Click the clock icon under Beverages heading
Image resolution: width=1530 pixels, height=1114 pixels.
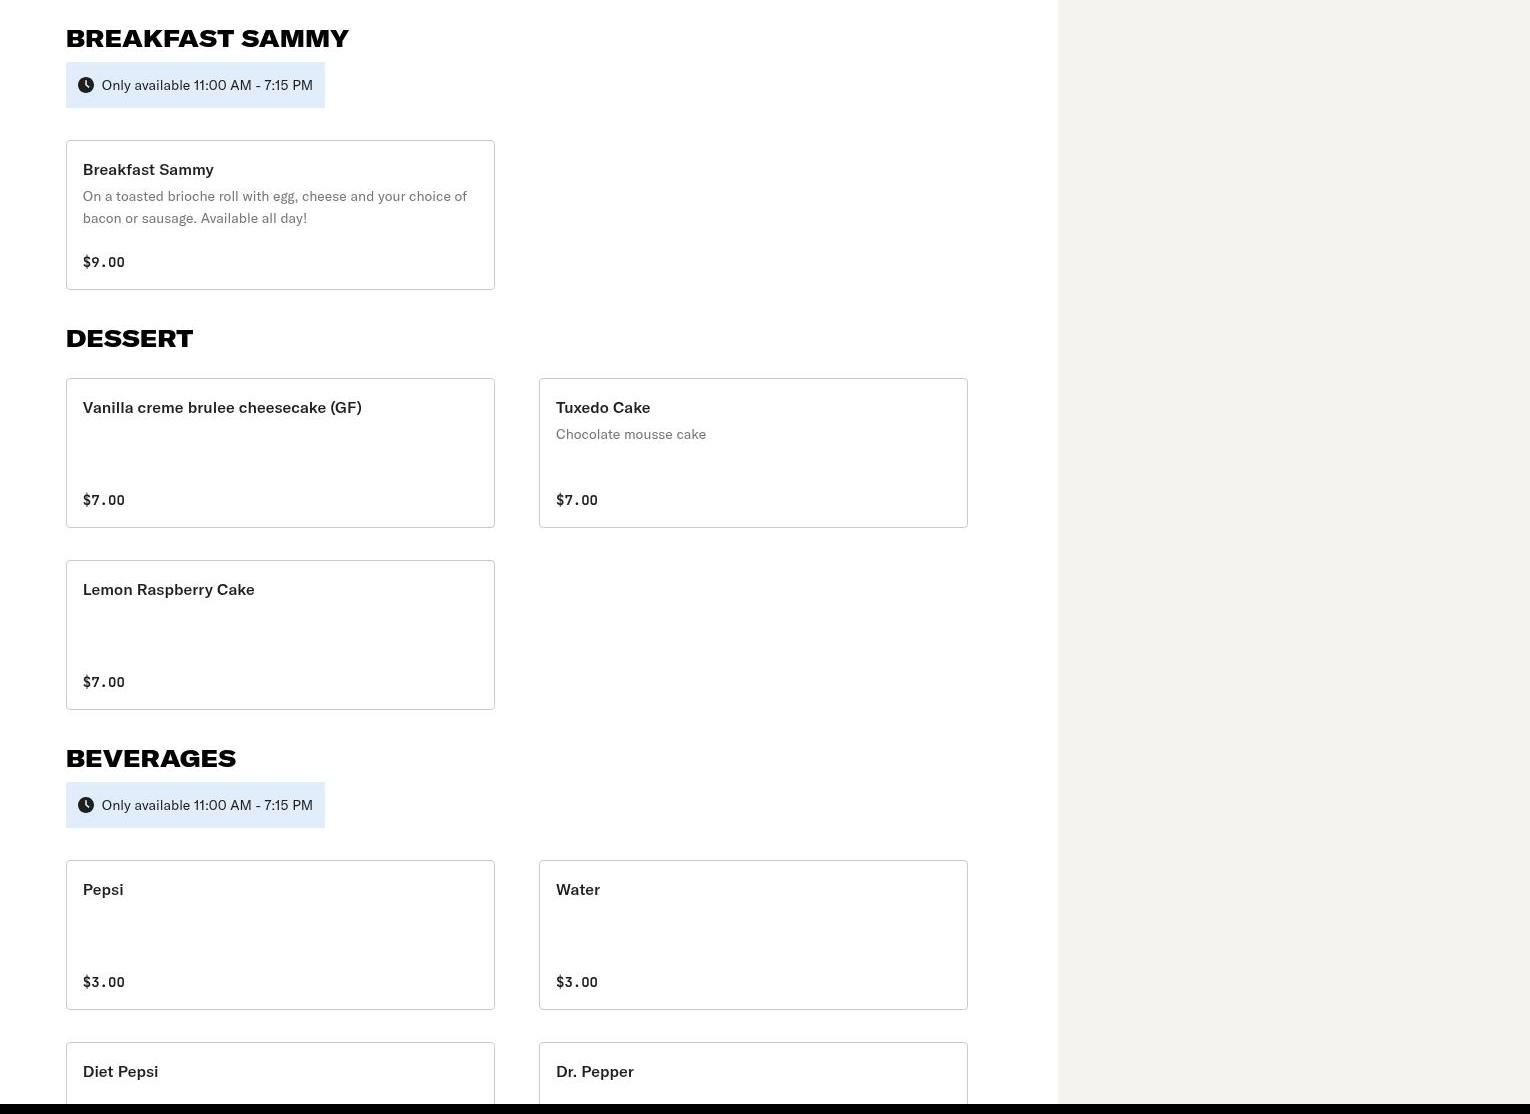86,805
